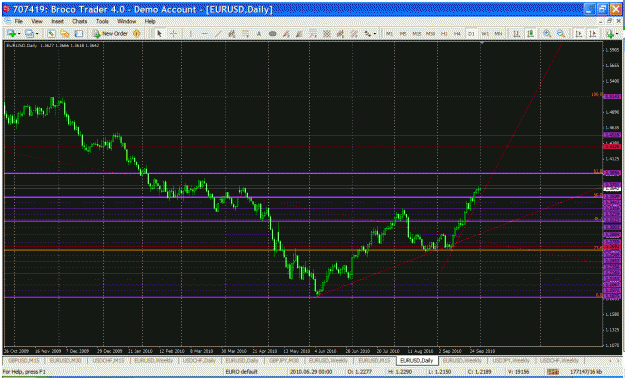
Task: Select the Crosshair tool
Action: [173, 34]
